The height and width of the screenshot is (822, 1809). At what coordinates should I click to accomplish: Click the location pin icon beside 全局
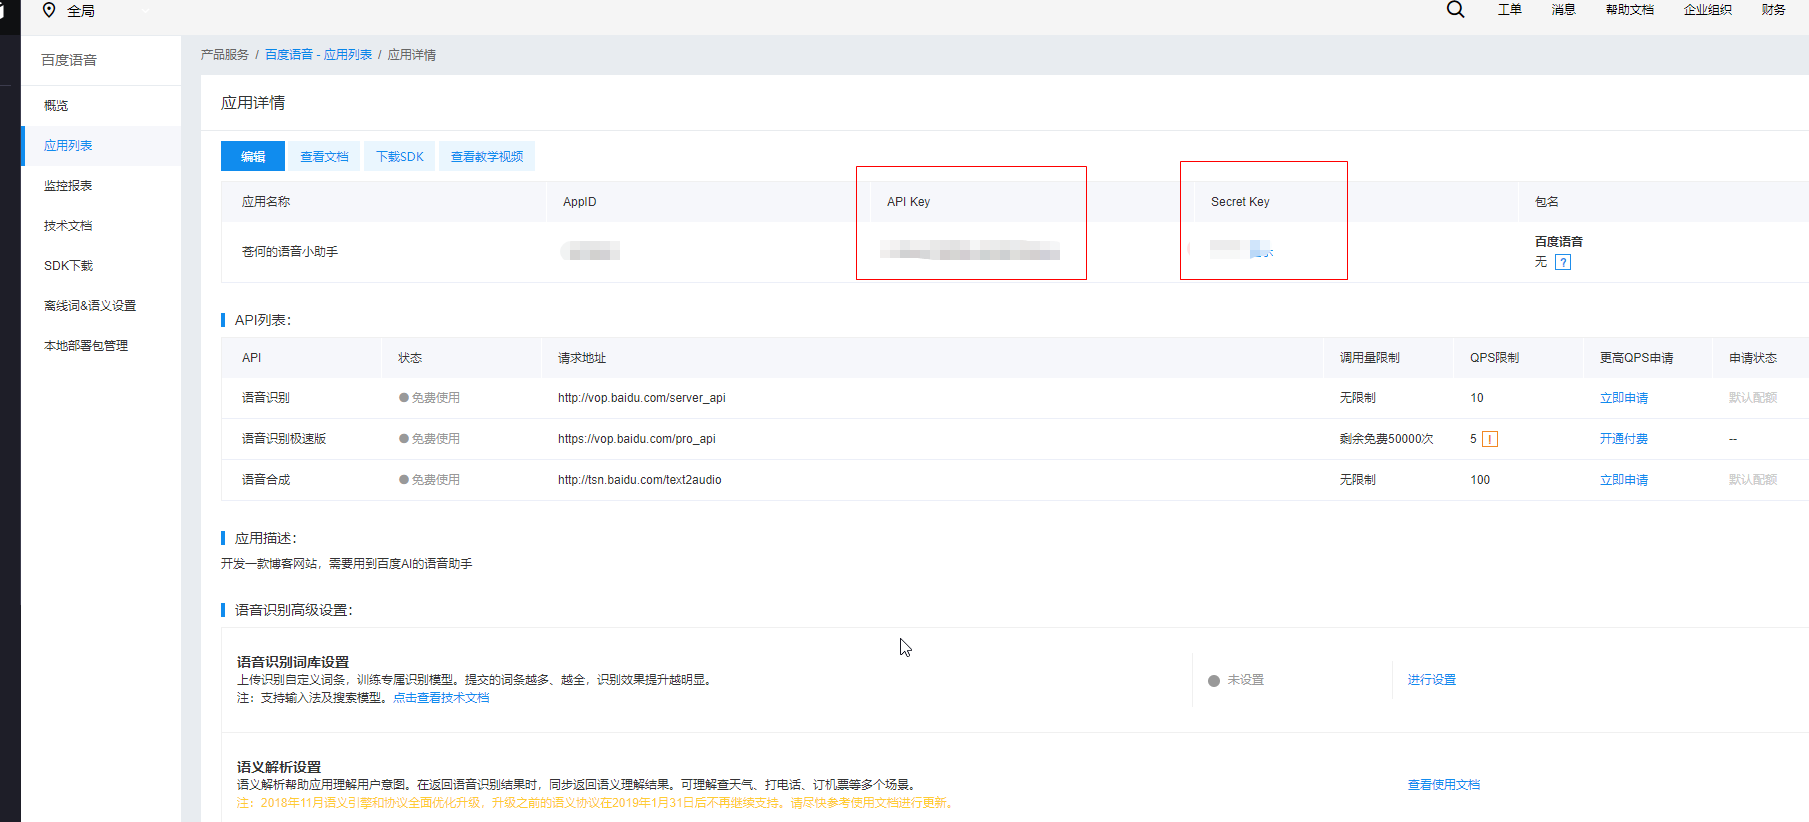(x=49, y=10)
